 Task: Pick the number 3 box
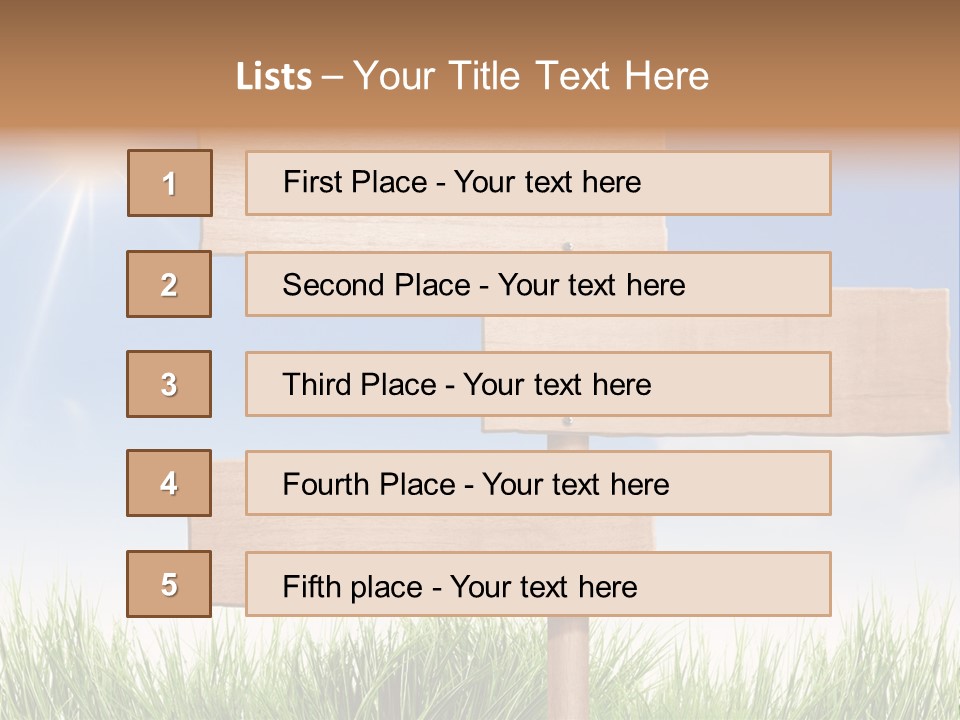click(169, 384)
